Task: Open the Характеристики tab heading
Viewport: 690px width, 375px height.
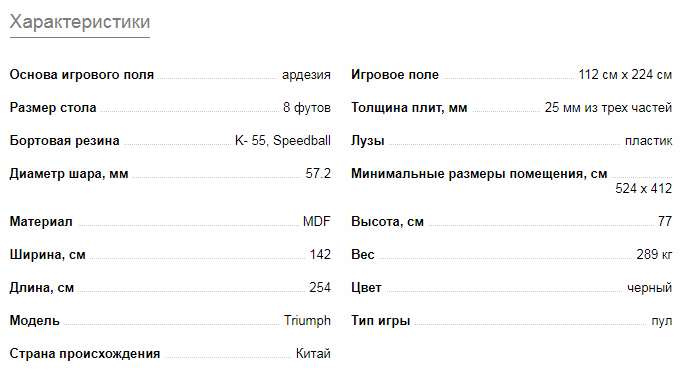Action: point(80,22)
